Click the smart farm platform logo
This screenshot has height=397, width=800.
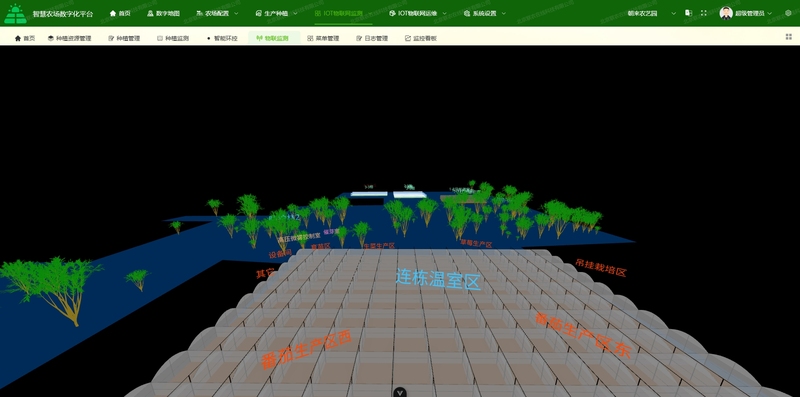point(15,14)
